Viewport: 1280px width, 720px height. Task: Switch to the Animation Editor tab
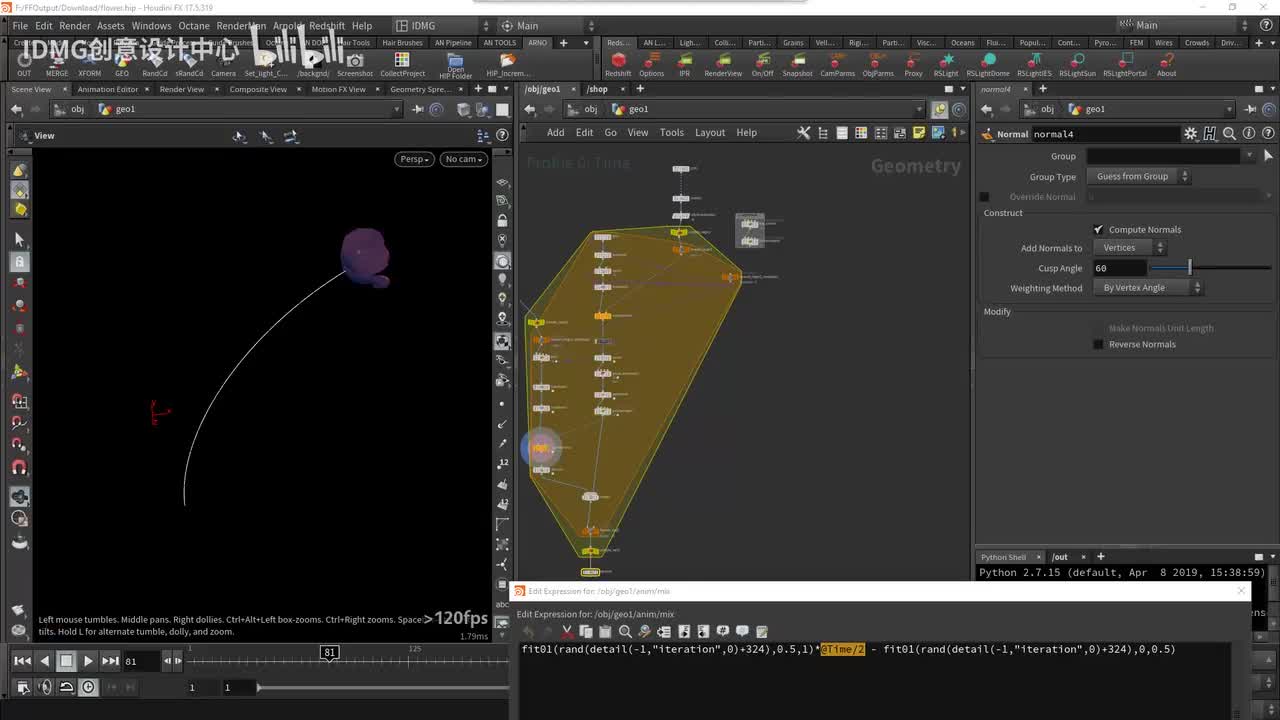pyautogui.click(x=108, y=89)
